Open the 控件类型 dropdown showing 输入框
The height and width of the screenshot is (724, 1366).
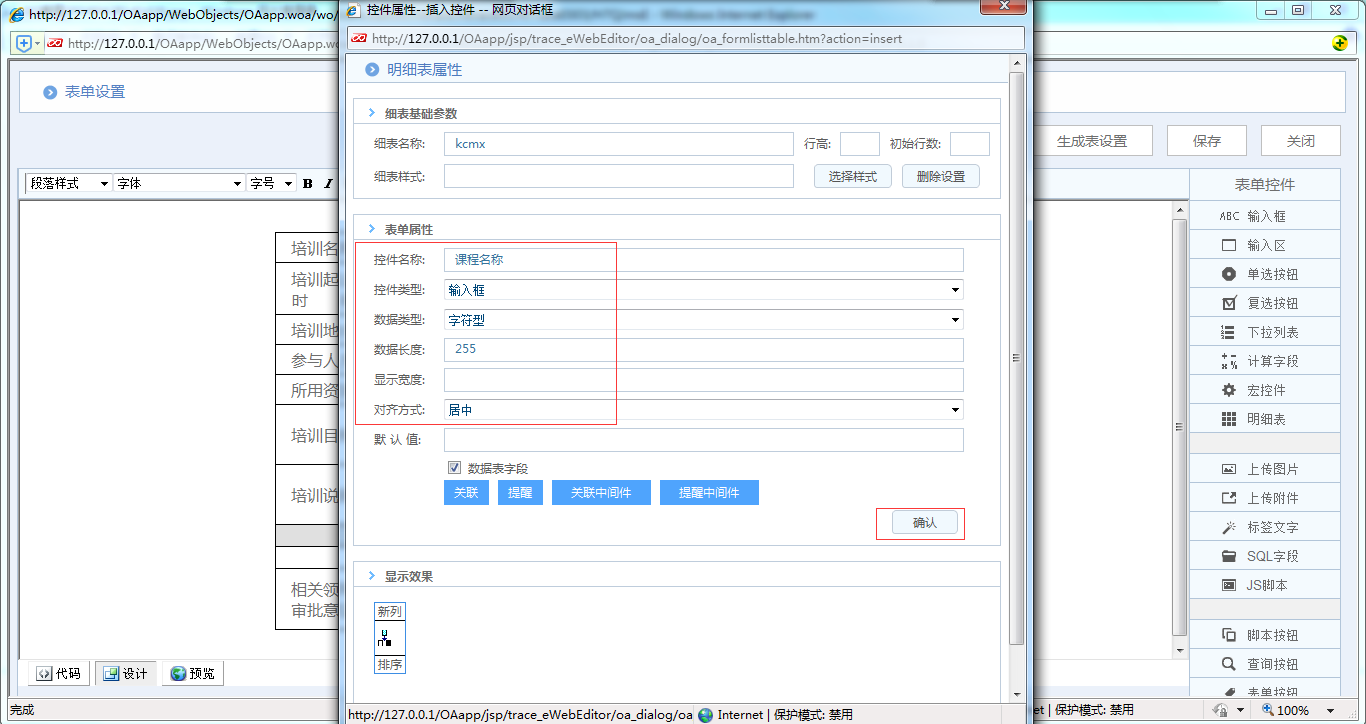pos(955,289)
